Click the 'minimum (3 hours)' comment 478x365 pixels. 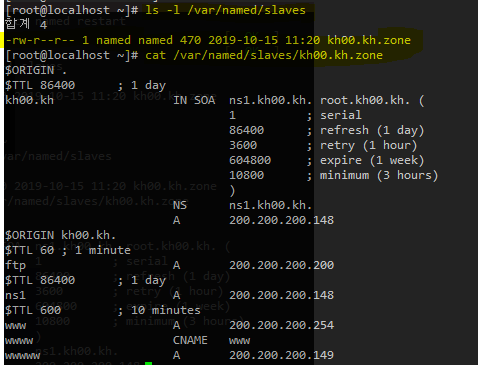[379, 175]
